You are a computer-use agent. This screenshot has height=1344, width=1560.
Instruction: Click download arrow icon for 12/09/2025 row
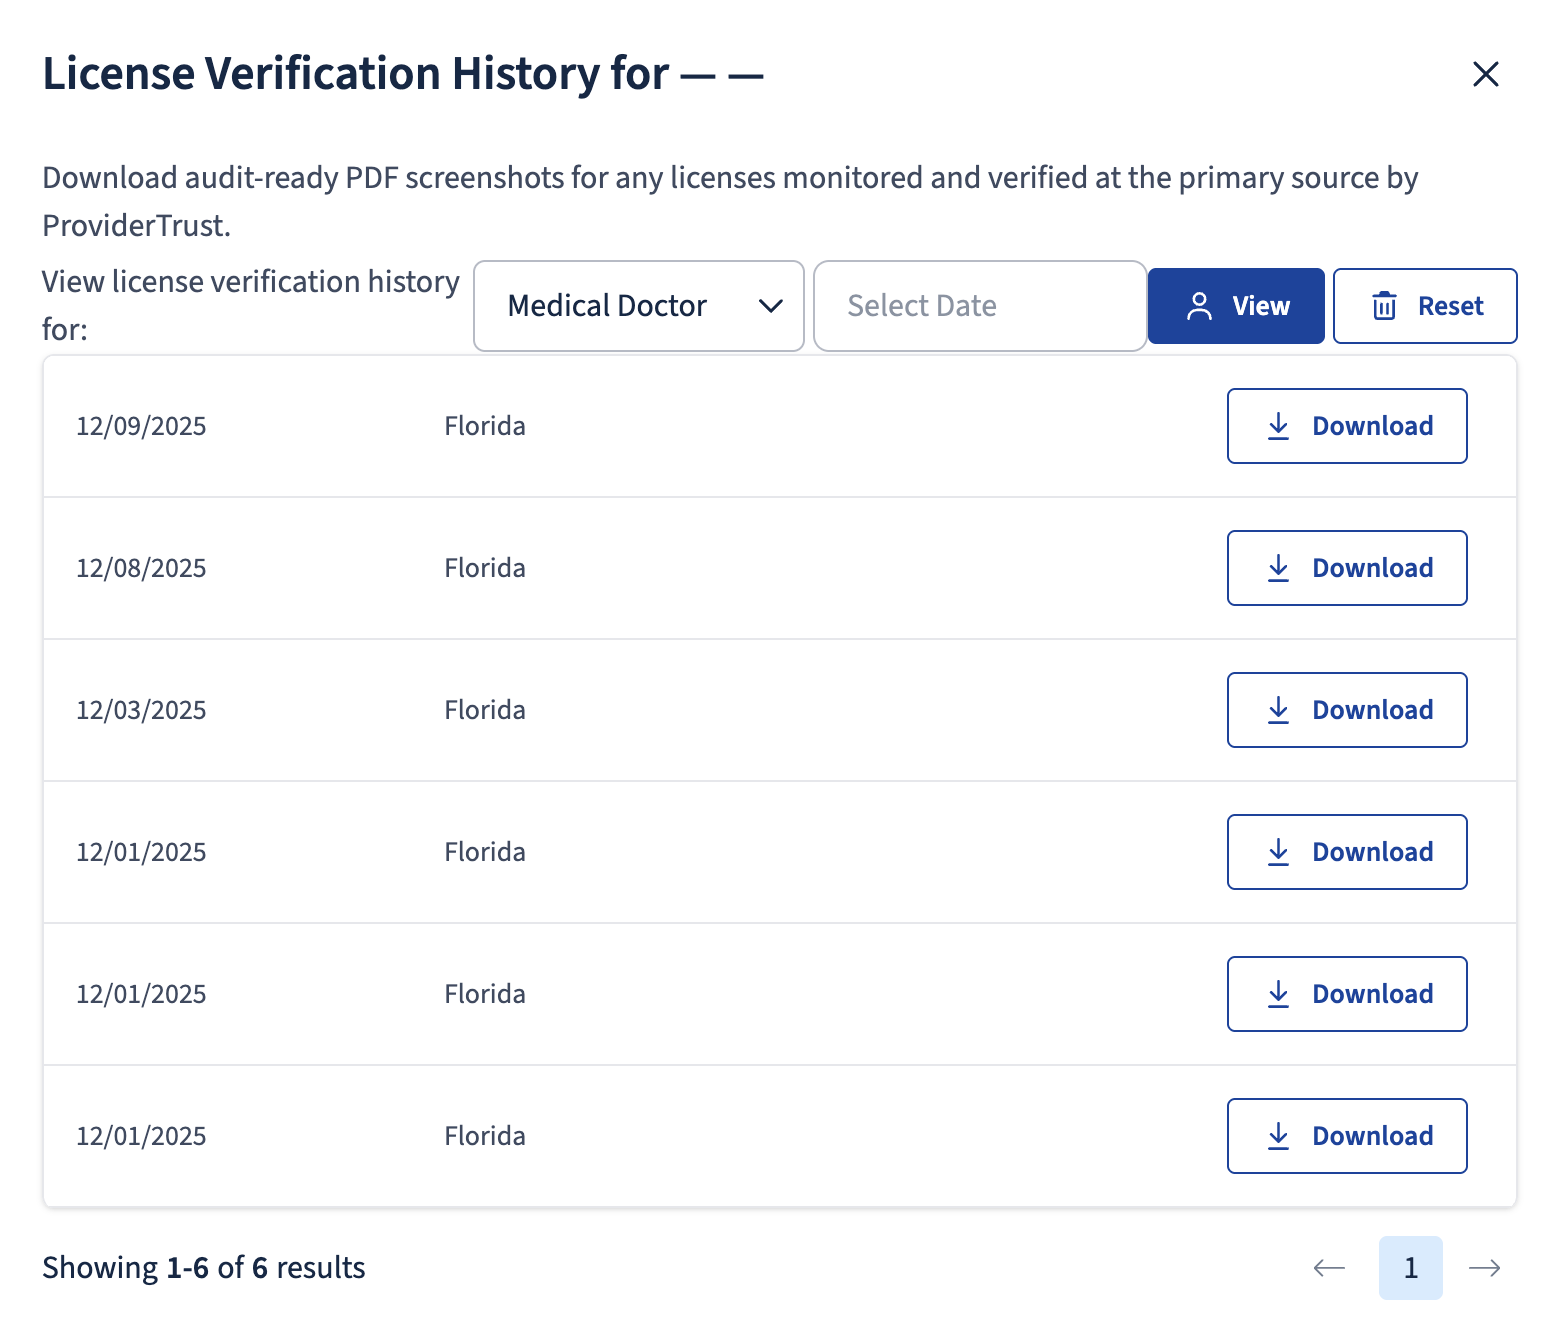[1278, 426]
